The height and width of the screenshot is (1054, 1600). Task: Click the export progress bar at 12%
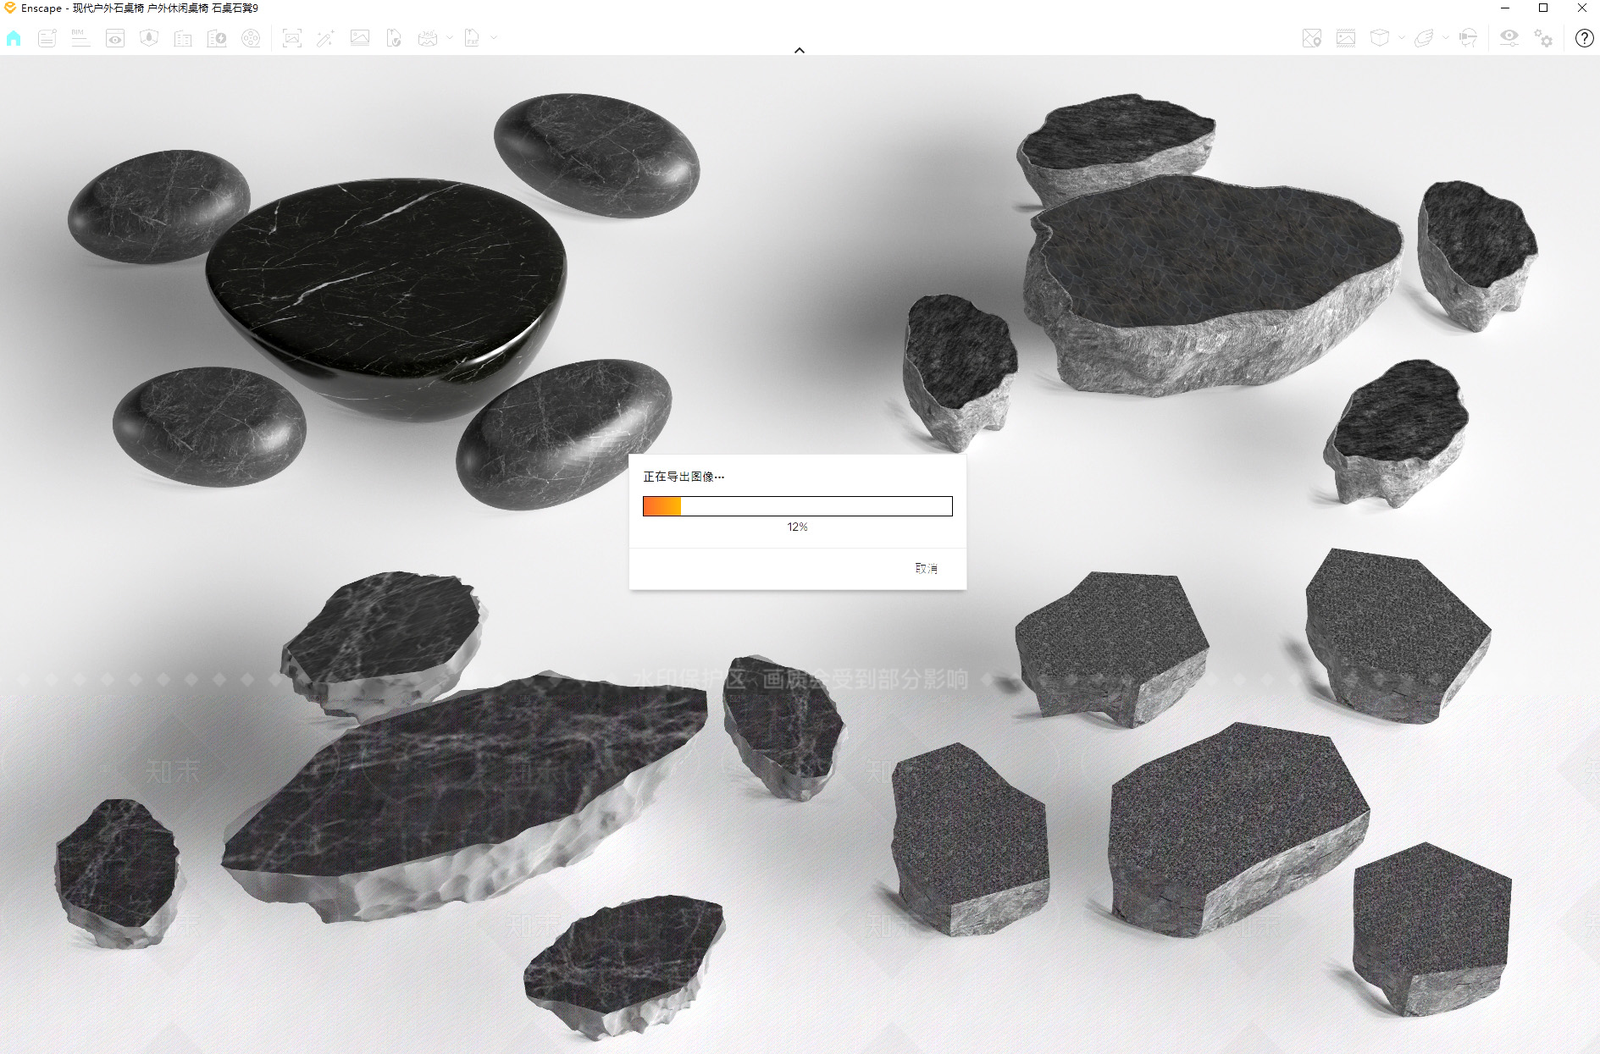pyautogui.click(x=797, y=506)
